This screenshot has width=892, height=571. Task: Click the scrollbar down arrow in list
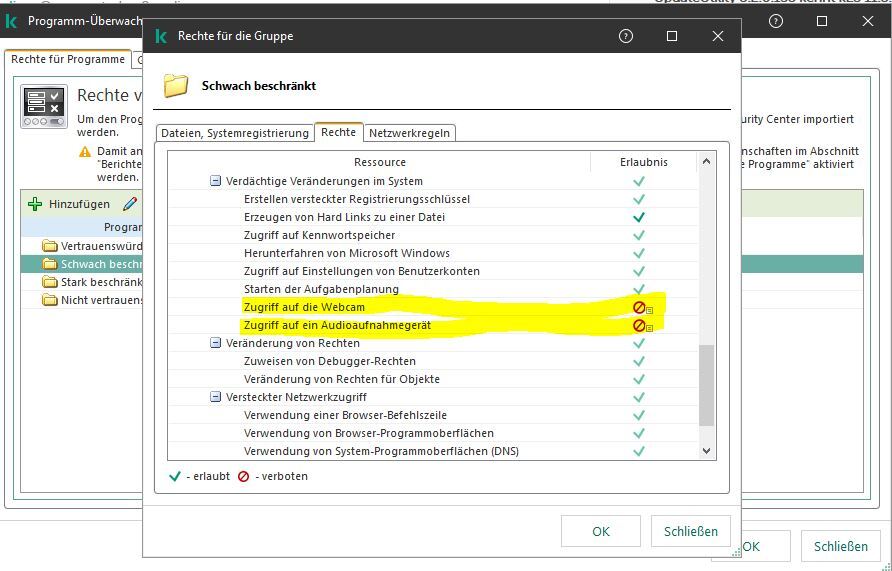pos(706,451)
